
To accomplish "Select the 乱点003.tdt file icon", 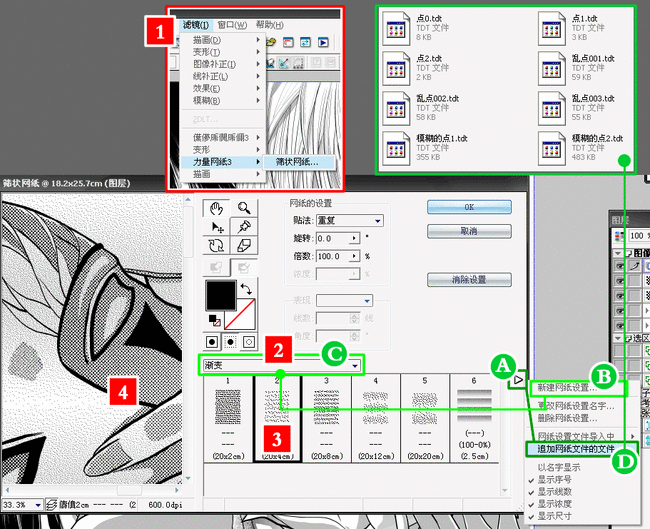I will pos(552,108).
